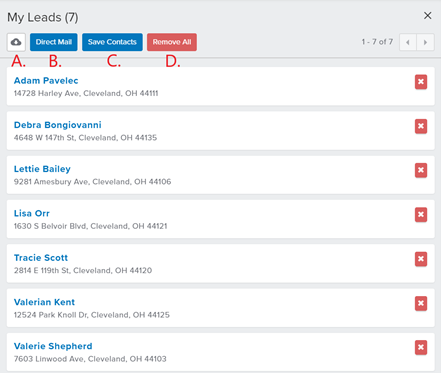Go to next page of leads
The width and height of the screenshot is (441, 373).
point(425,42)
